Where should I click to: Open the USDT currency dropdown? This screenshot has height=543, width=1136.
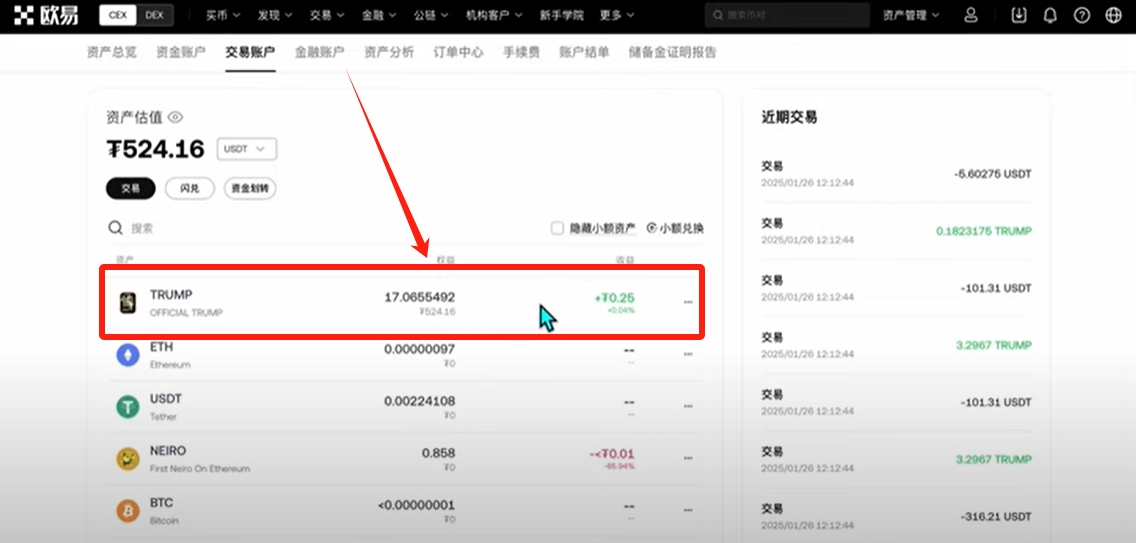pyautogui.click(x=247, y=149)
